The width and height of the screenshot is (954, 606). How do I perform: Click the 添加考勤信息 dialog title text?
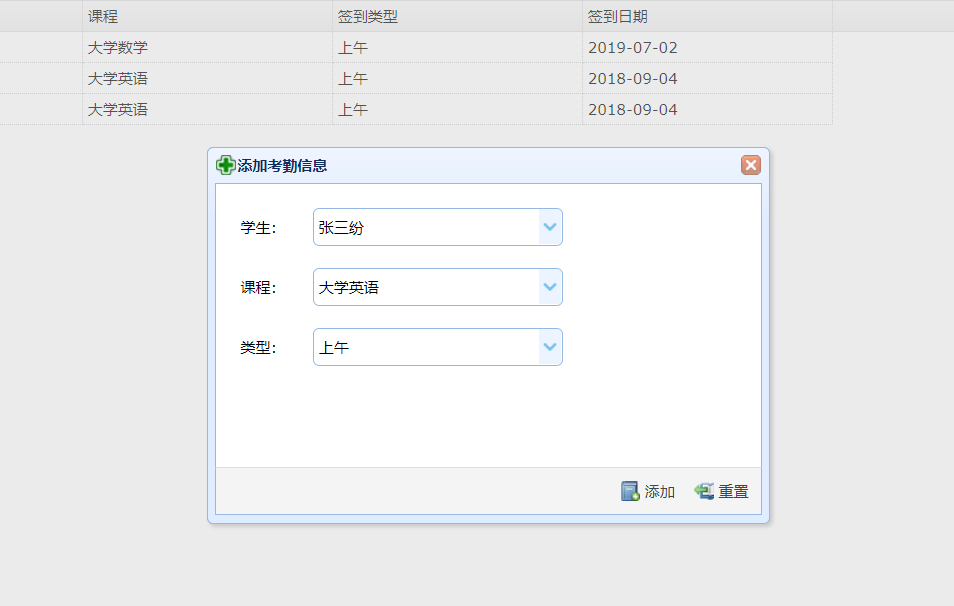pos(282,166)
